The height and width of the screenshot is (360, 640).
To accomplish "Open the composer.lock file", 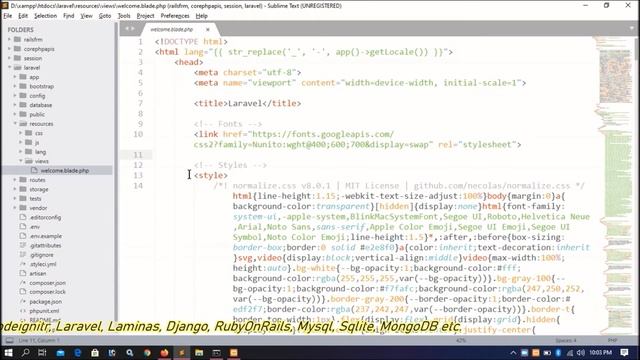I will 47,292.
